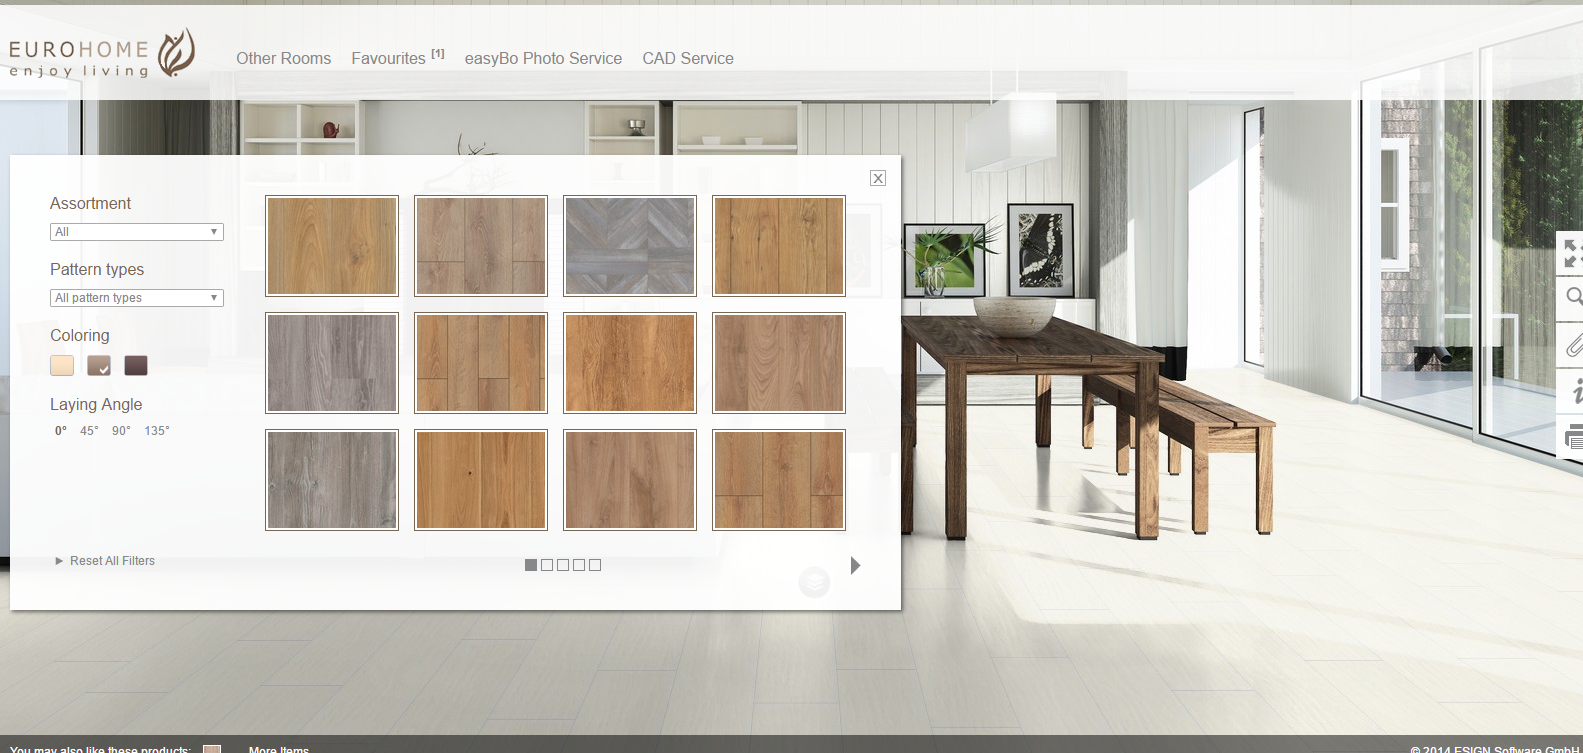Open easyBo Photo Service link

[x=543, y=59]
